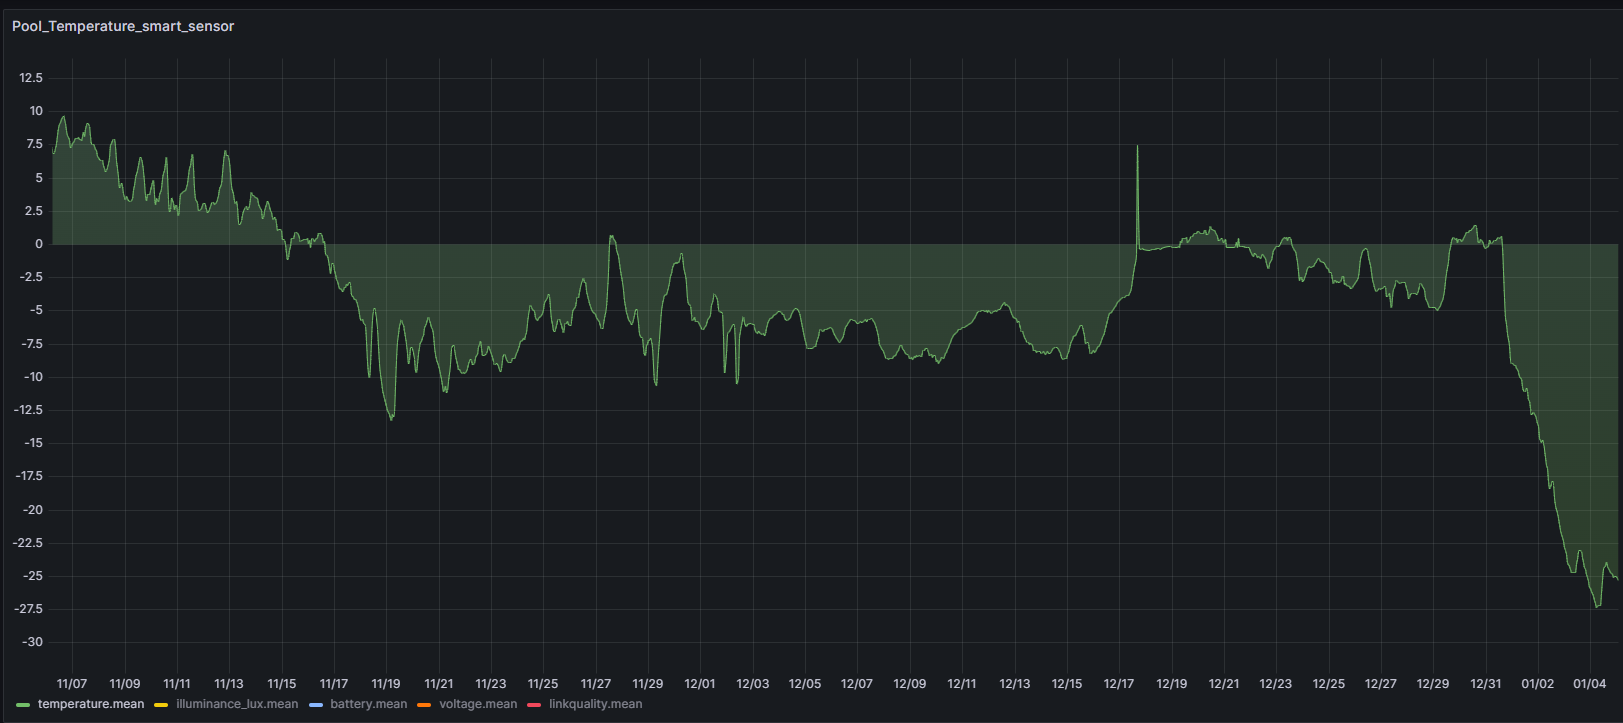Click the 11/07 x-axis date label
Image resolution: width=1623 pixels, height=723 pixels.
[72, 684]
